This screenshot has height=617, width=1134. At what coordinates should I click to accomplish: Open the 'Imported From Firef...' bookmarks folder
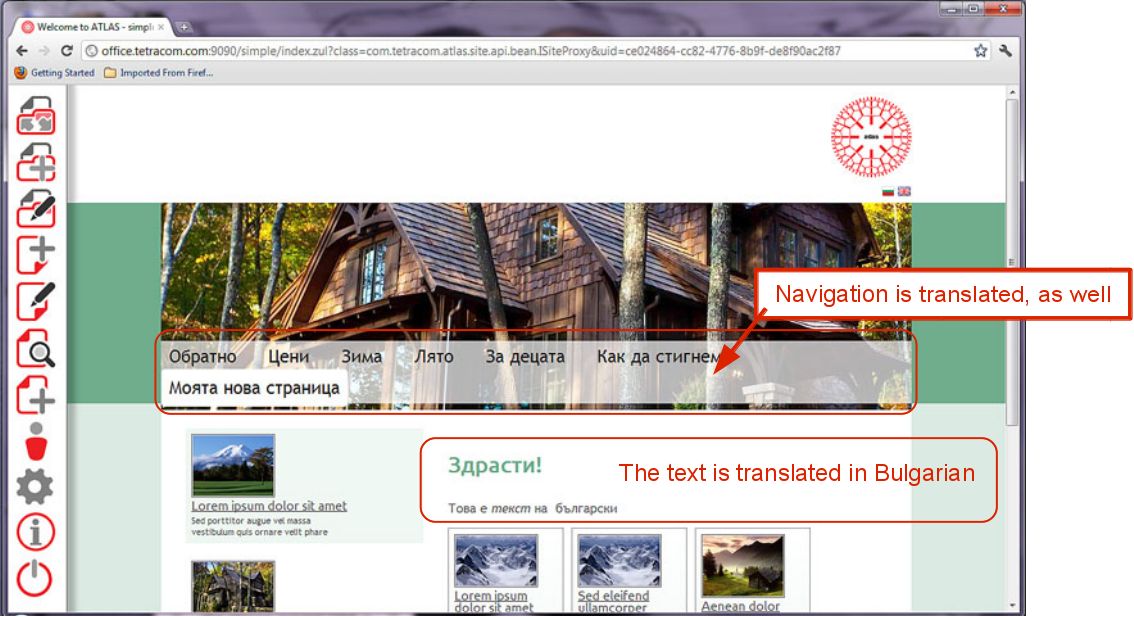[x=159, y=73]
